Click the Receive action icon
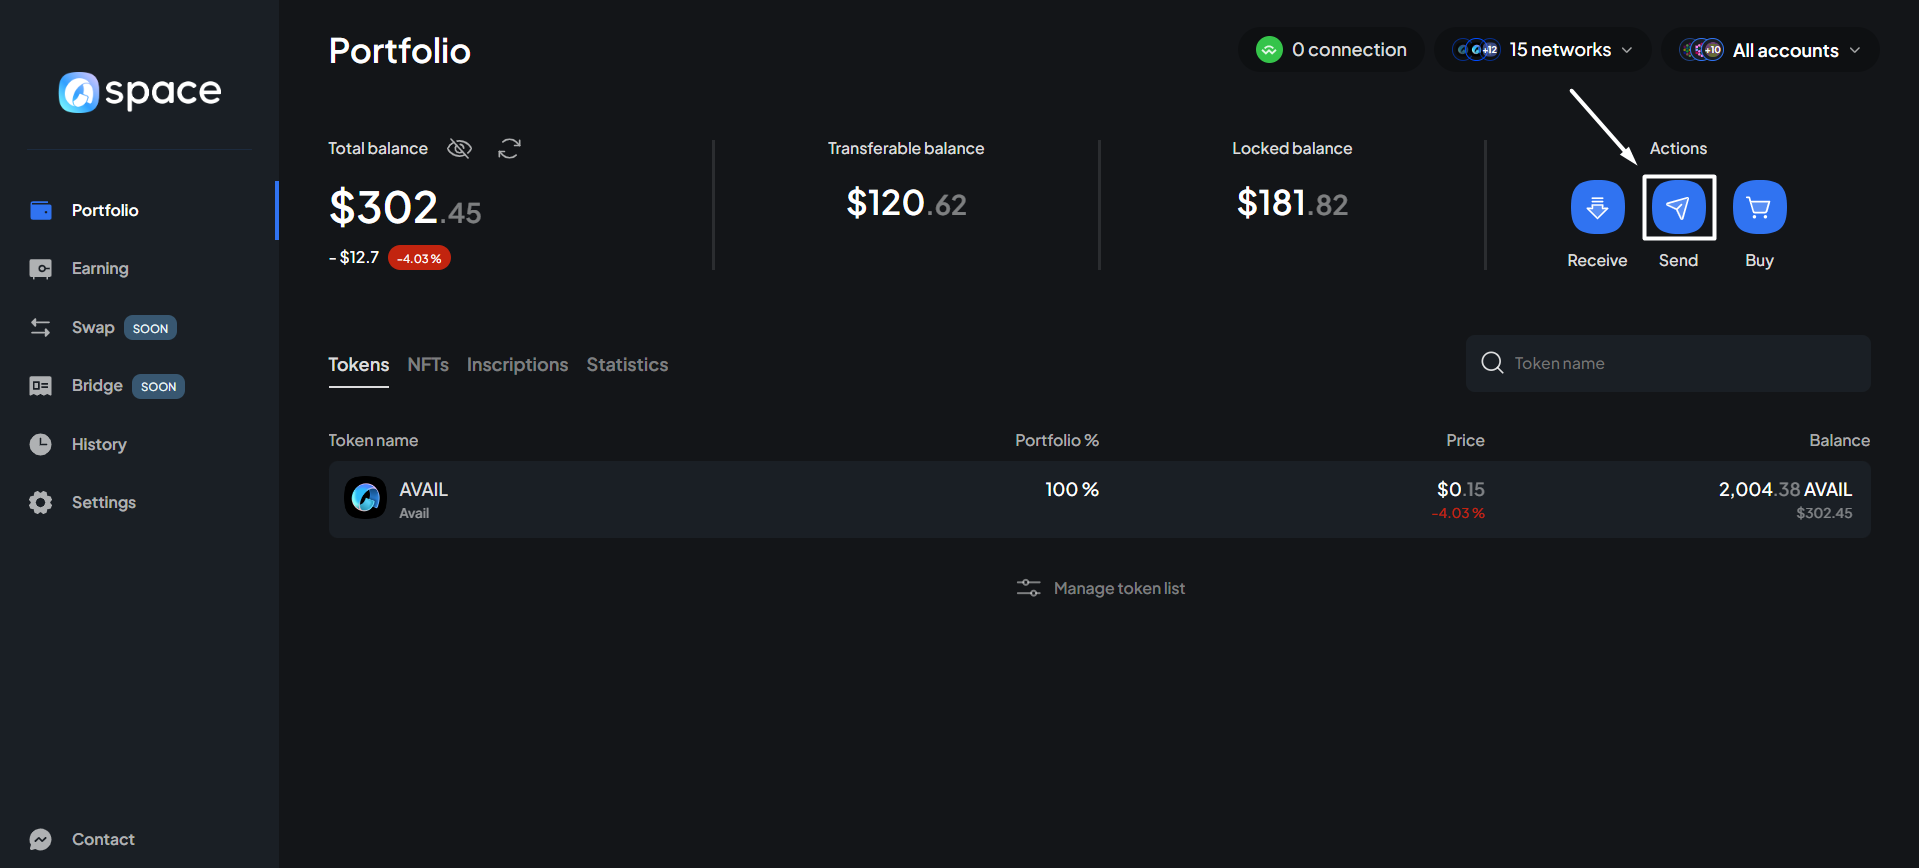The width and height of the screenshot is (1919, 868). pos(1597,207)
